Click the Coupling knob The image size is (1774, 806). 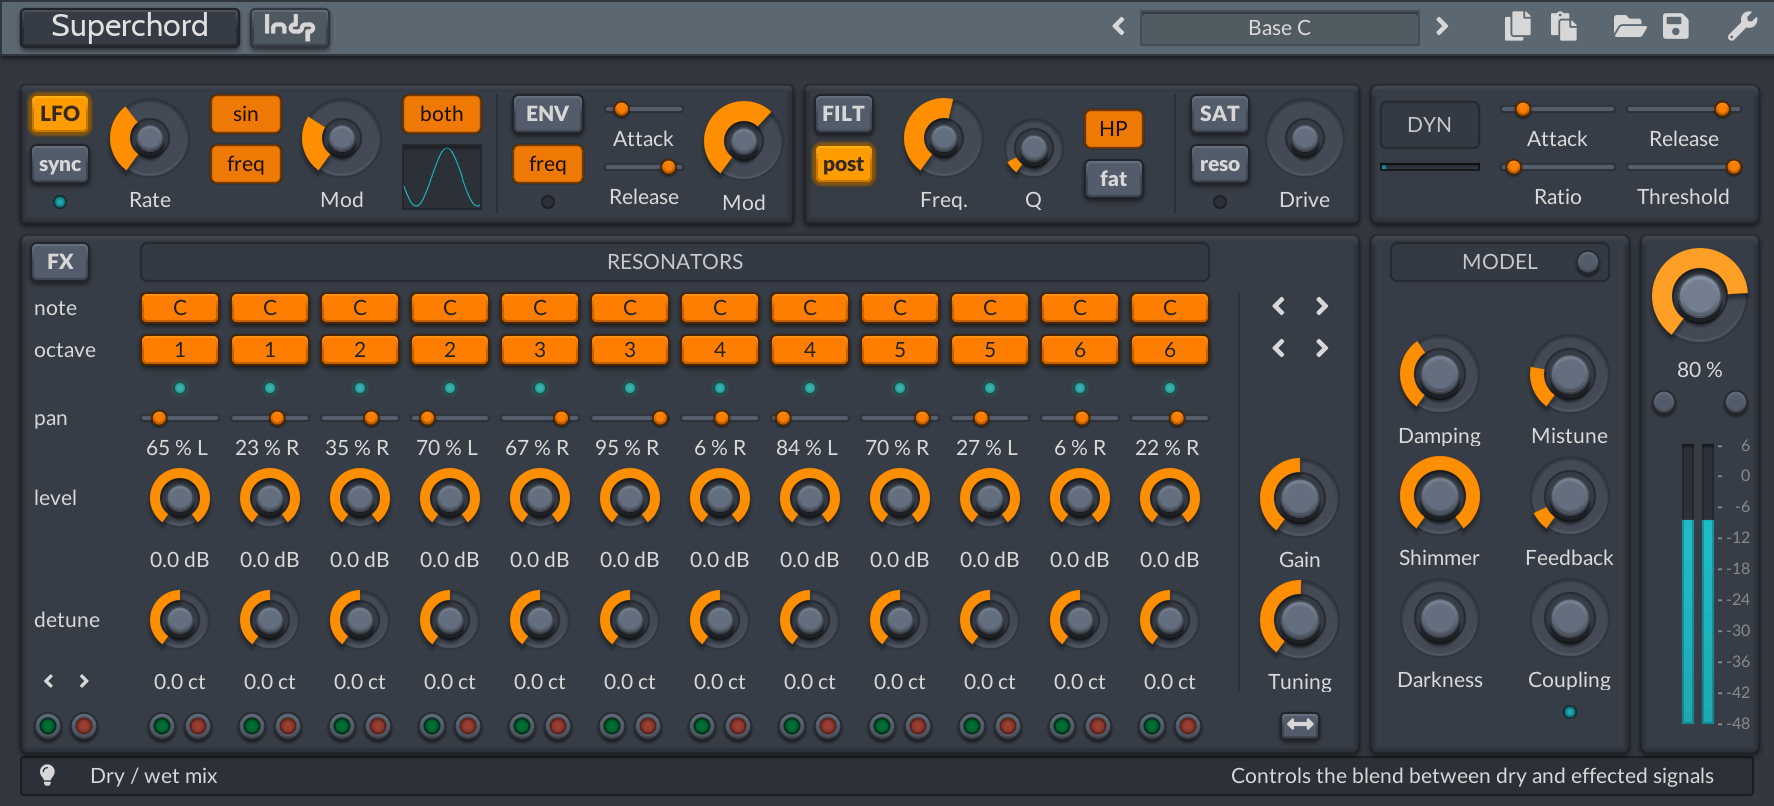pos(1569,620)
